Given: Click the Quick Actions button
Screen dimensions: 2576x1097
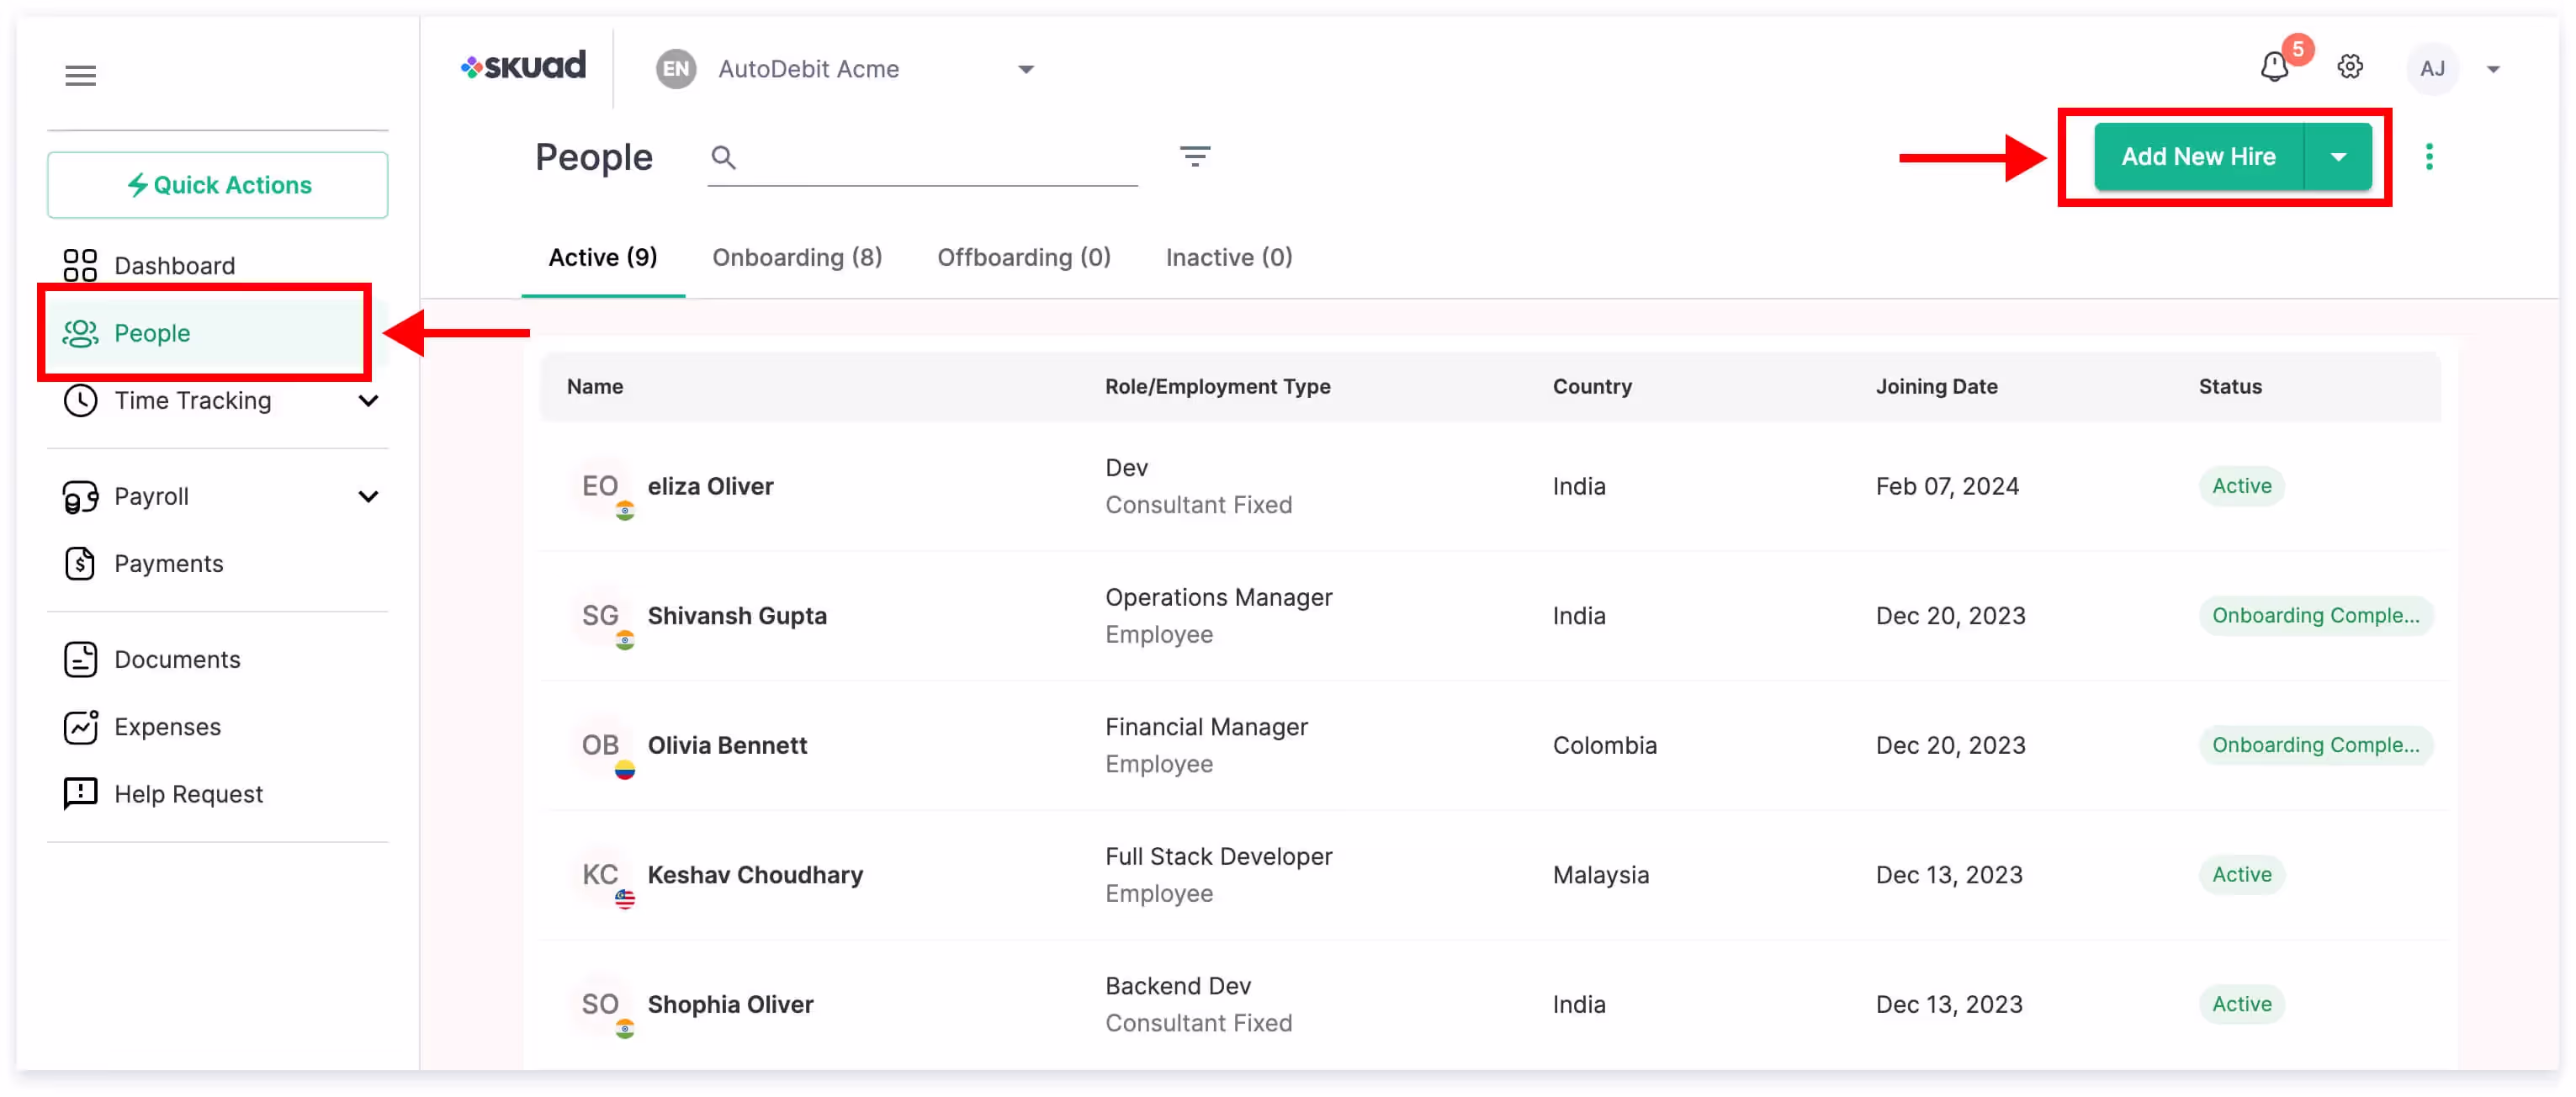Looking at the screenshot, I should click(218, 186).
